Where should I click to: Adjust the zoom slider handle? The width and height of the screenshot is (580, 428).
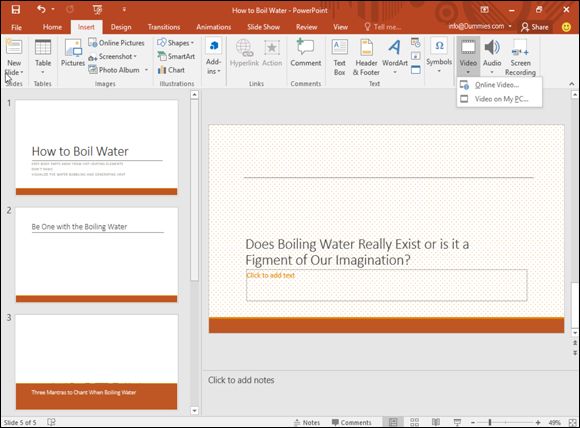[490, 422]
